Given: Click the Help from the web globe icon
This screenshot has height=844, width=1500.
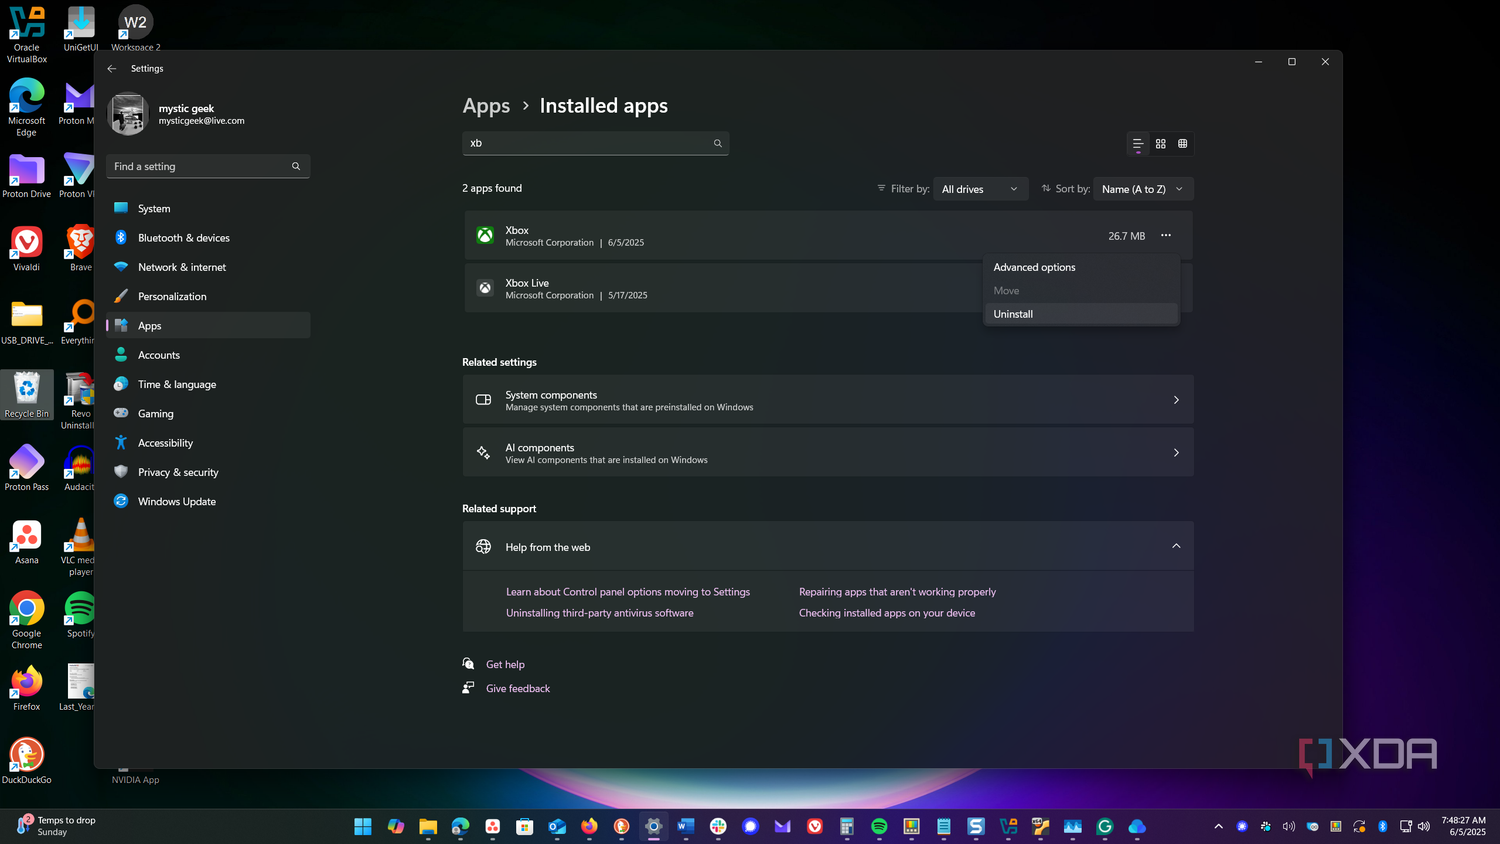Looking at the screenshot, I should (x=484, y=547).
